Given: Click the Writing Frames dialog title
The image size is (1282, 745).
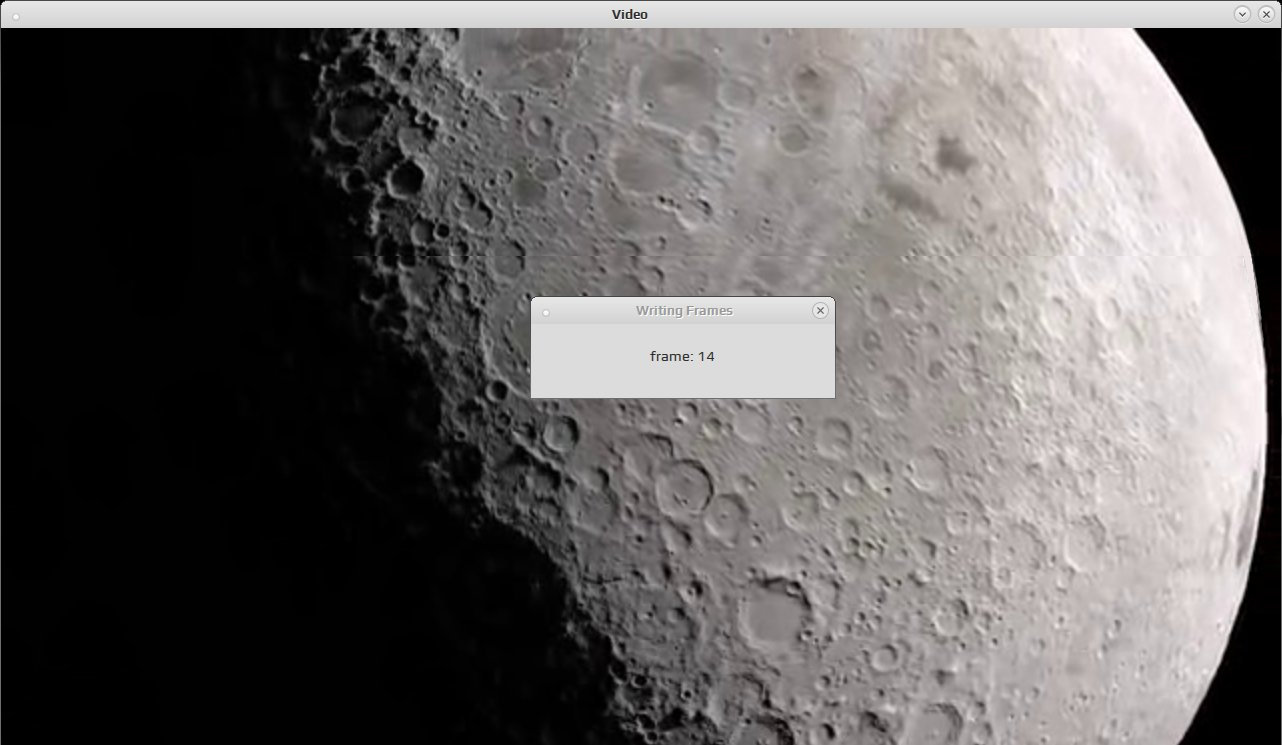Looking at the screenshot, I should (684, 311).
